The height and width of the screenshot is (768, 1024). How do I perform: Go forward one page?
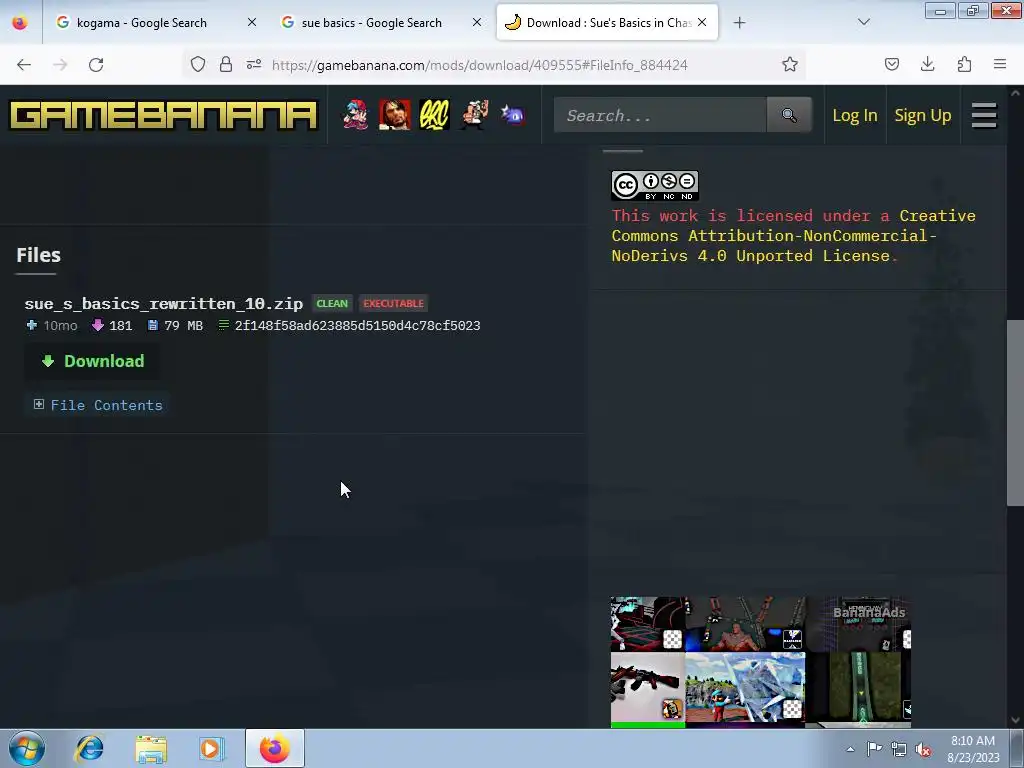point(60,65)
